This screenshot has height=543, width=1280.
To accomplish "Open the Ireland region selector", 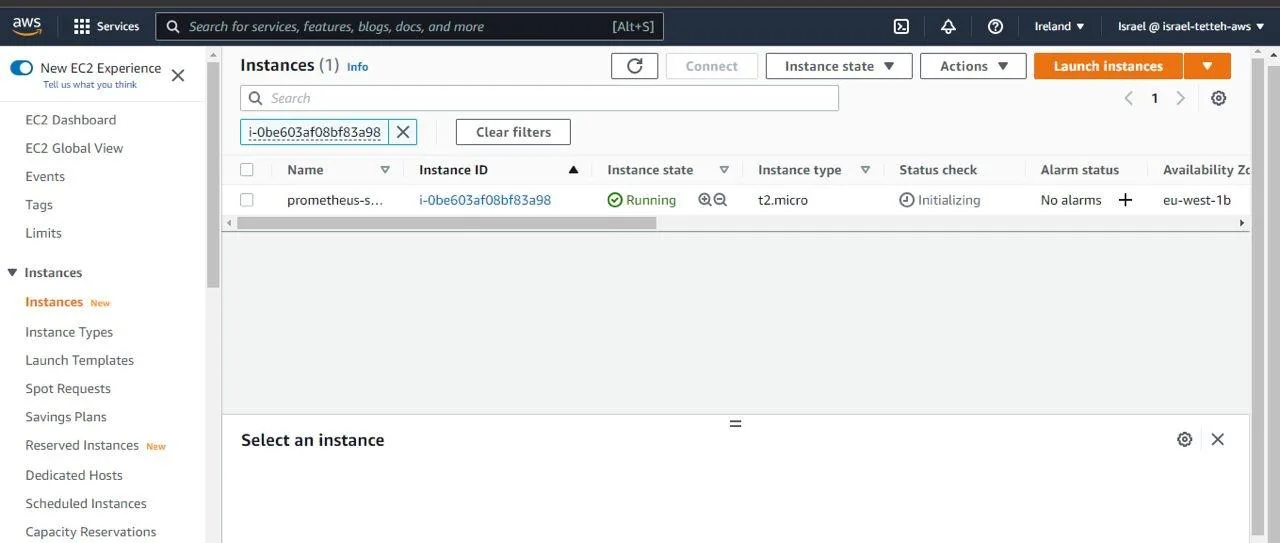I will click(1059, 27).
